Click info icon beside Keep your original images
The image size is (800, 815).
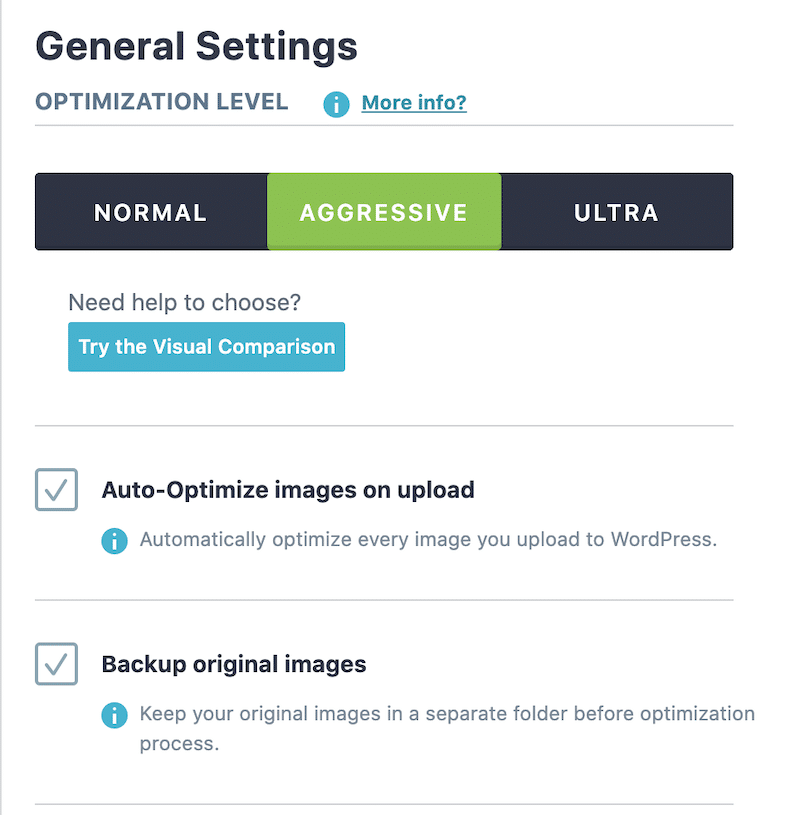(114, 715)
